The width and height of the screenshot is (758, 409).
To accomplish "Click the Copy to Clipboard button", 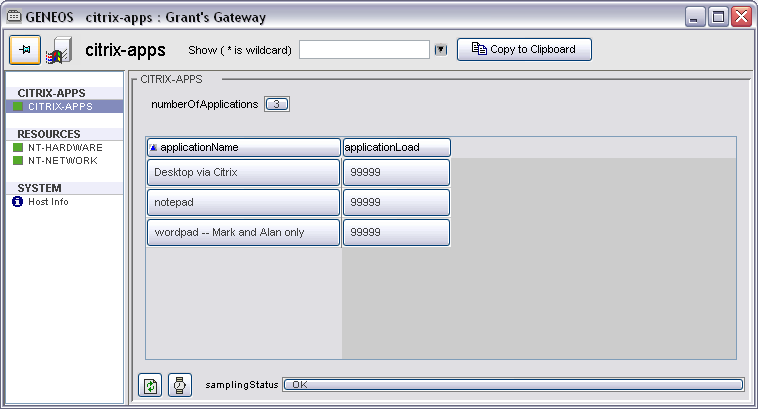I will (x=524, y=49).
